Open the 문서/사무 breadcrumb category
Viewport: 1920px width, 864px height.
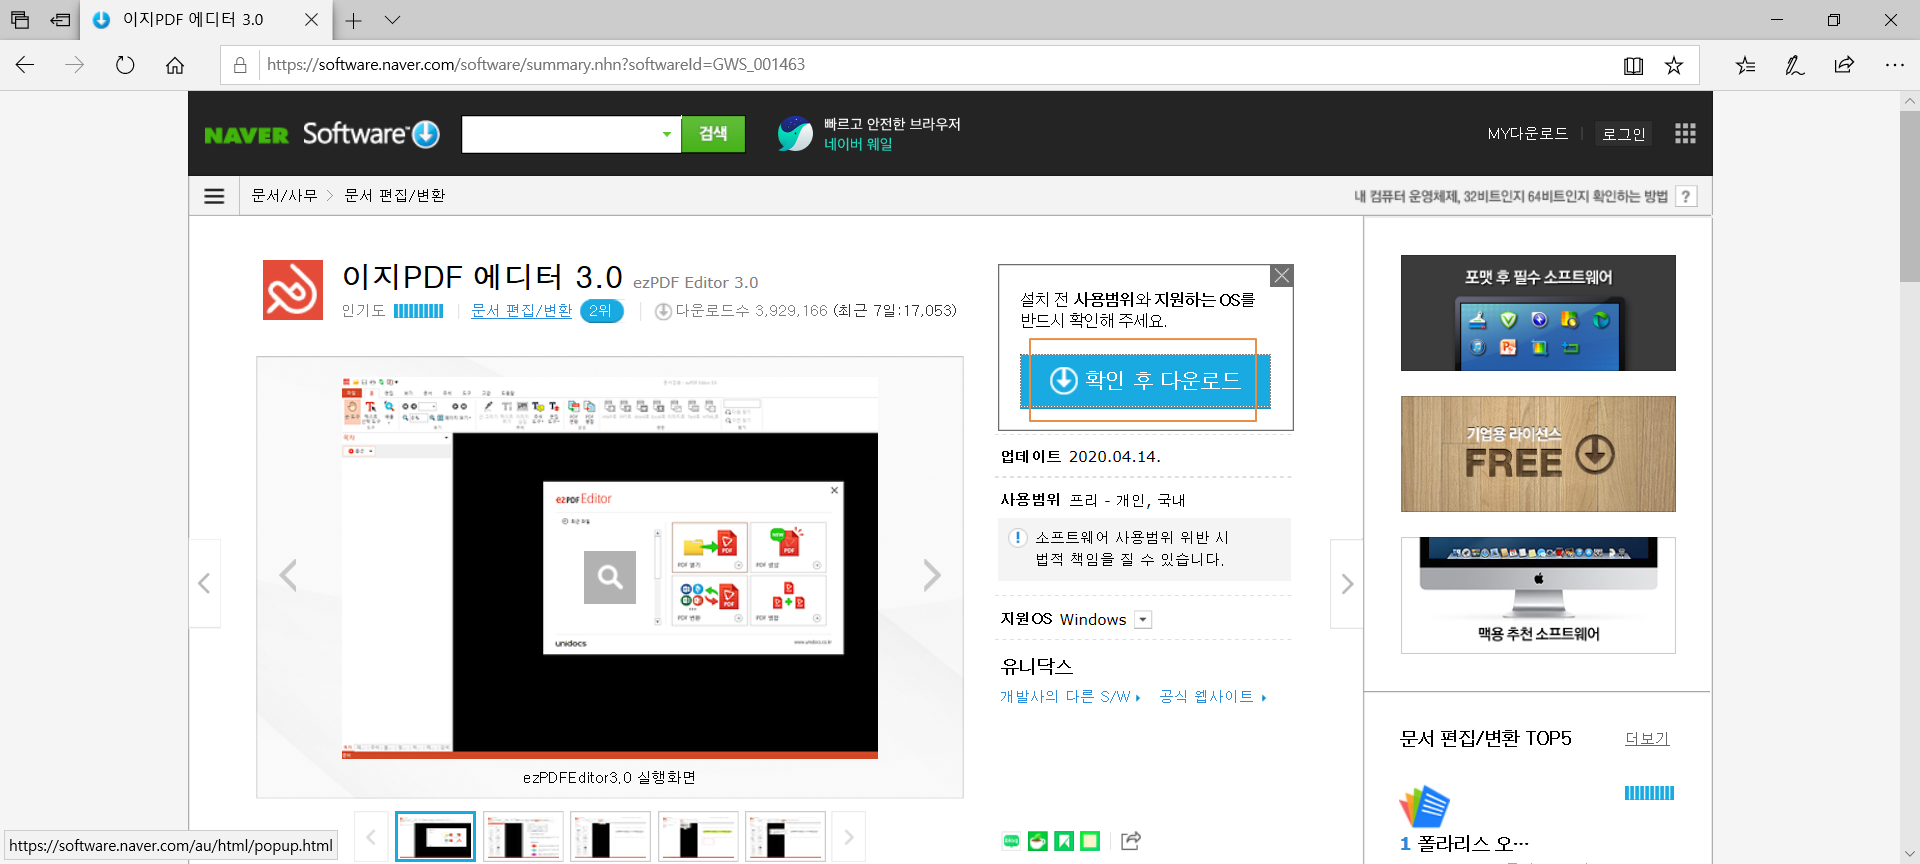284,196
